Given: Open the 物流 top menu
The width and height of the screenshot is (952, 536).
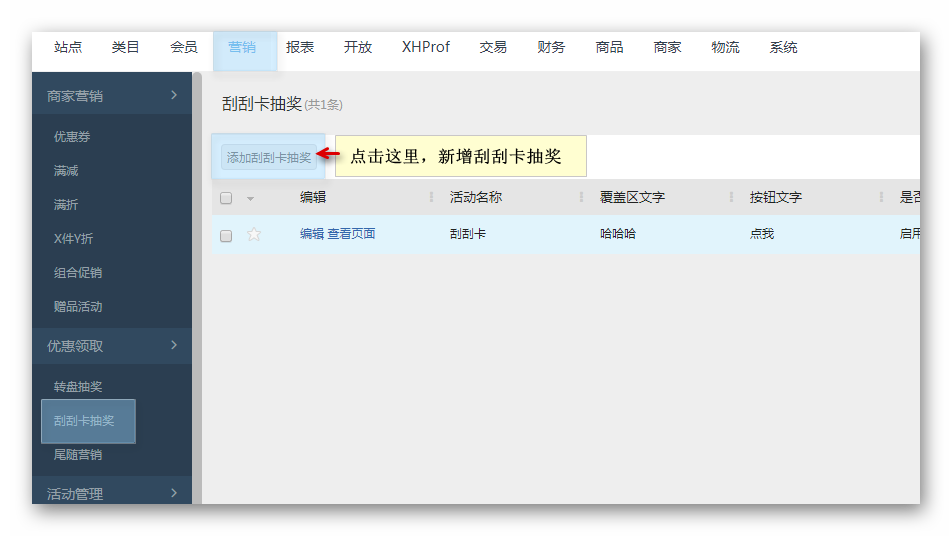Looking at the screenshot, I should 725,47.
